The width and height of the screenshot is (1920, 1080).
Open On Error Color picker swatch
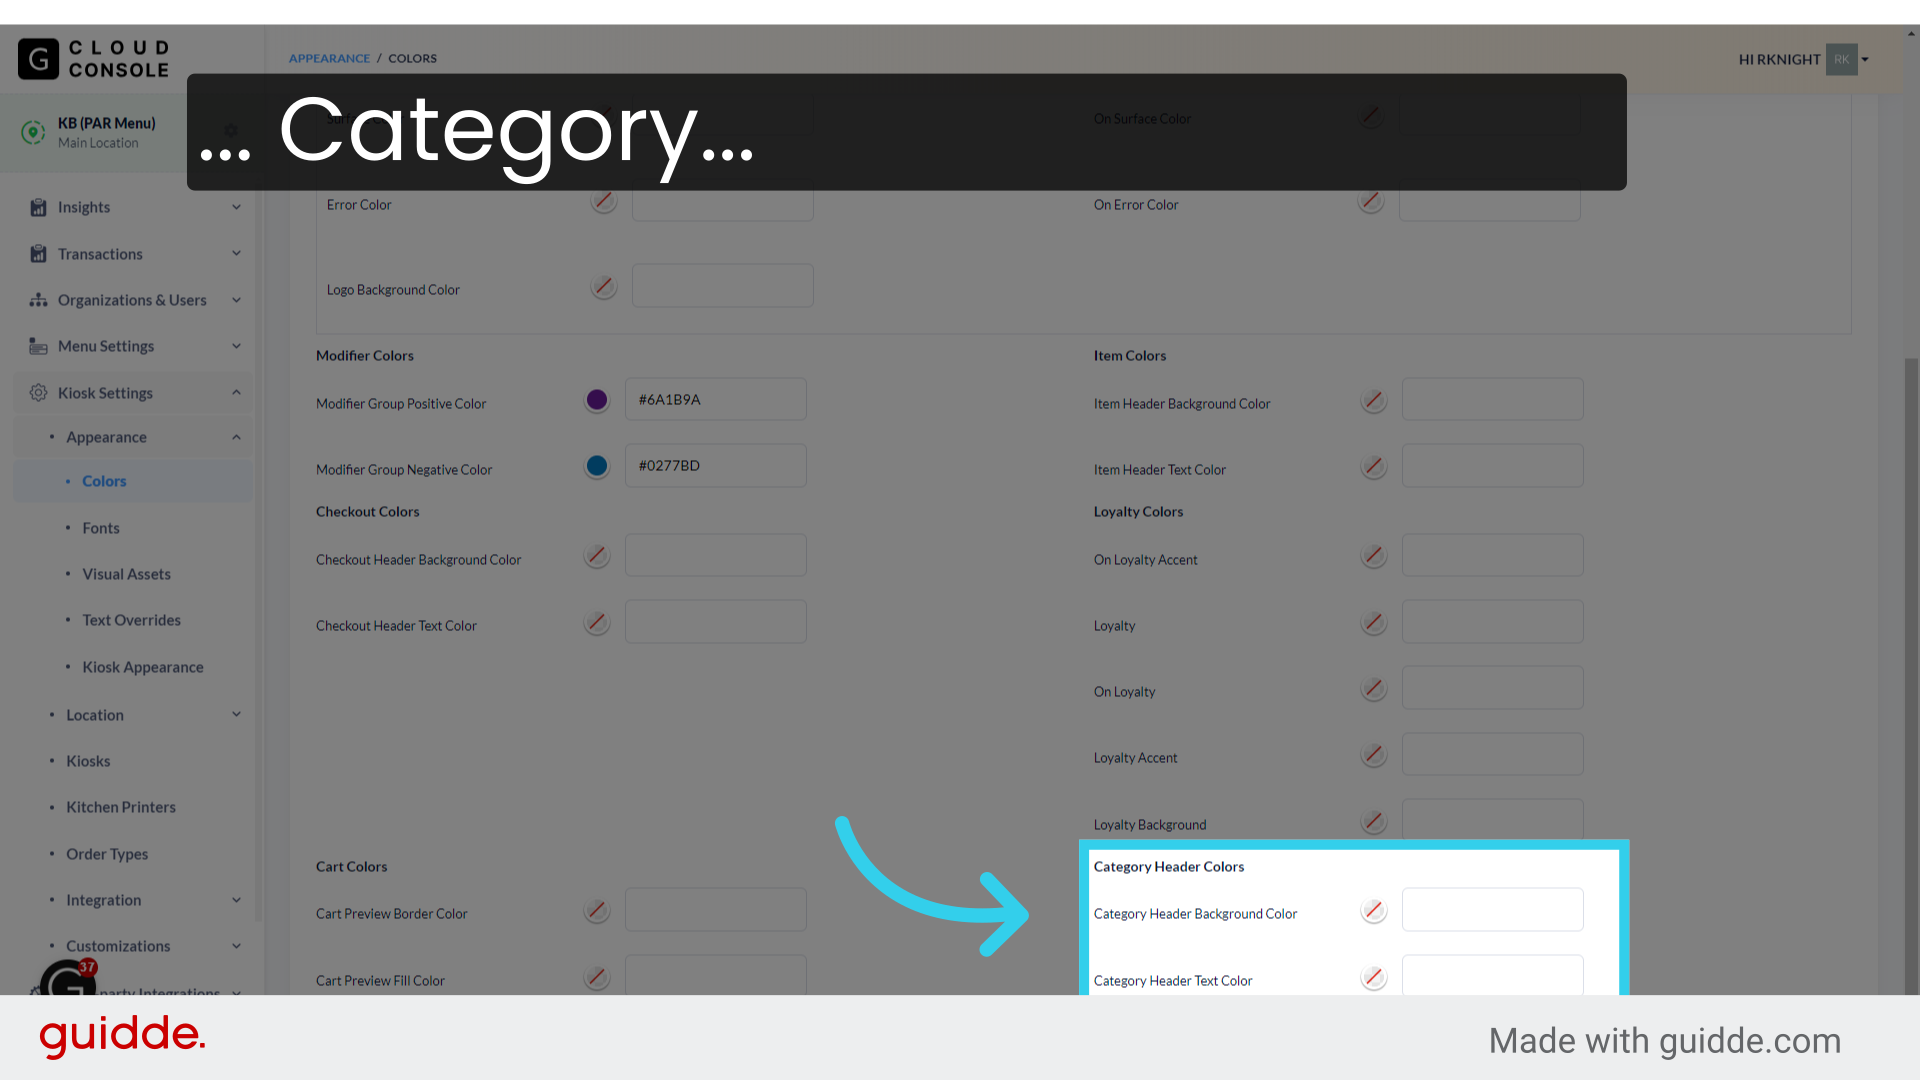pyautogui.click(x=1371, y=201)
